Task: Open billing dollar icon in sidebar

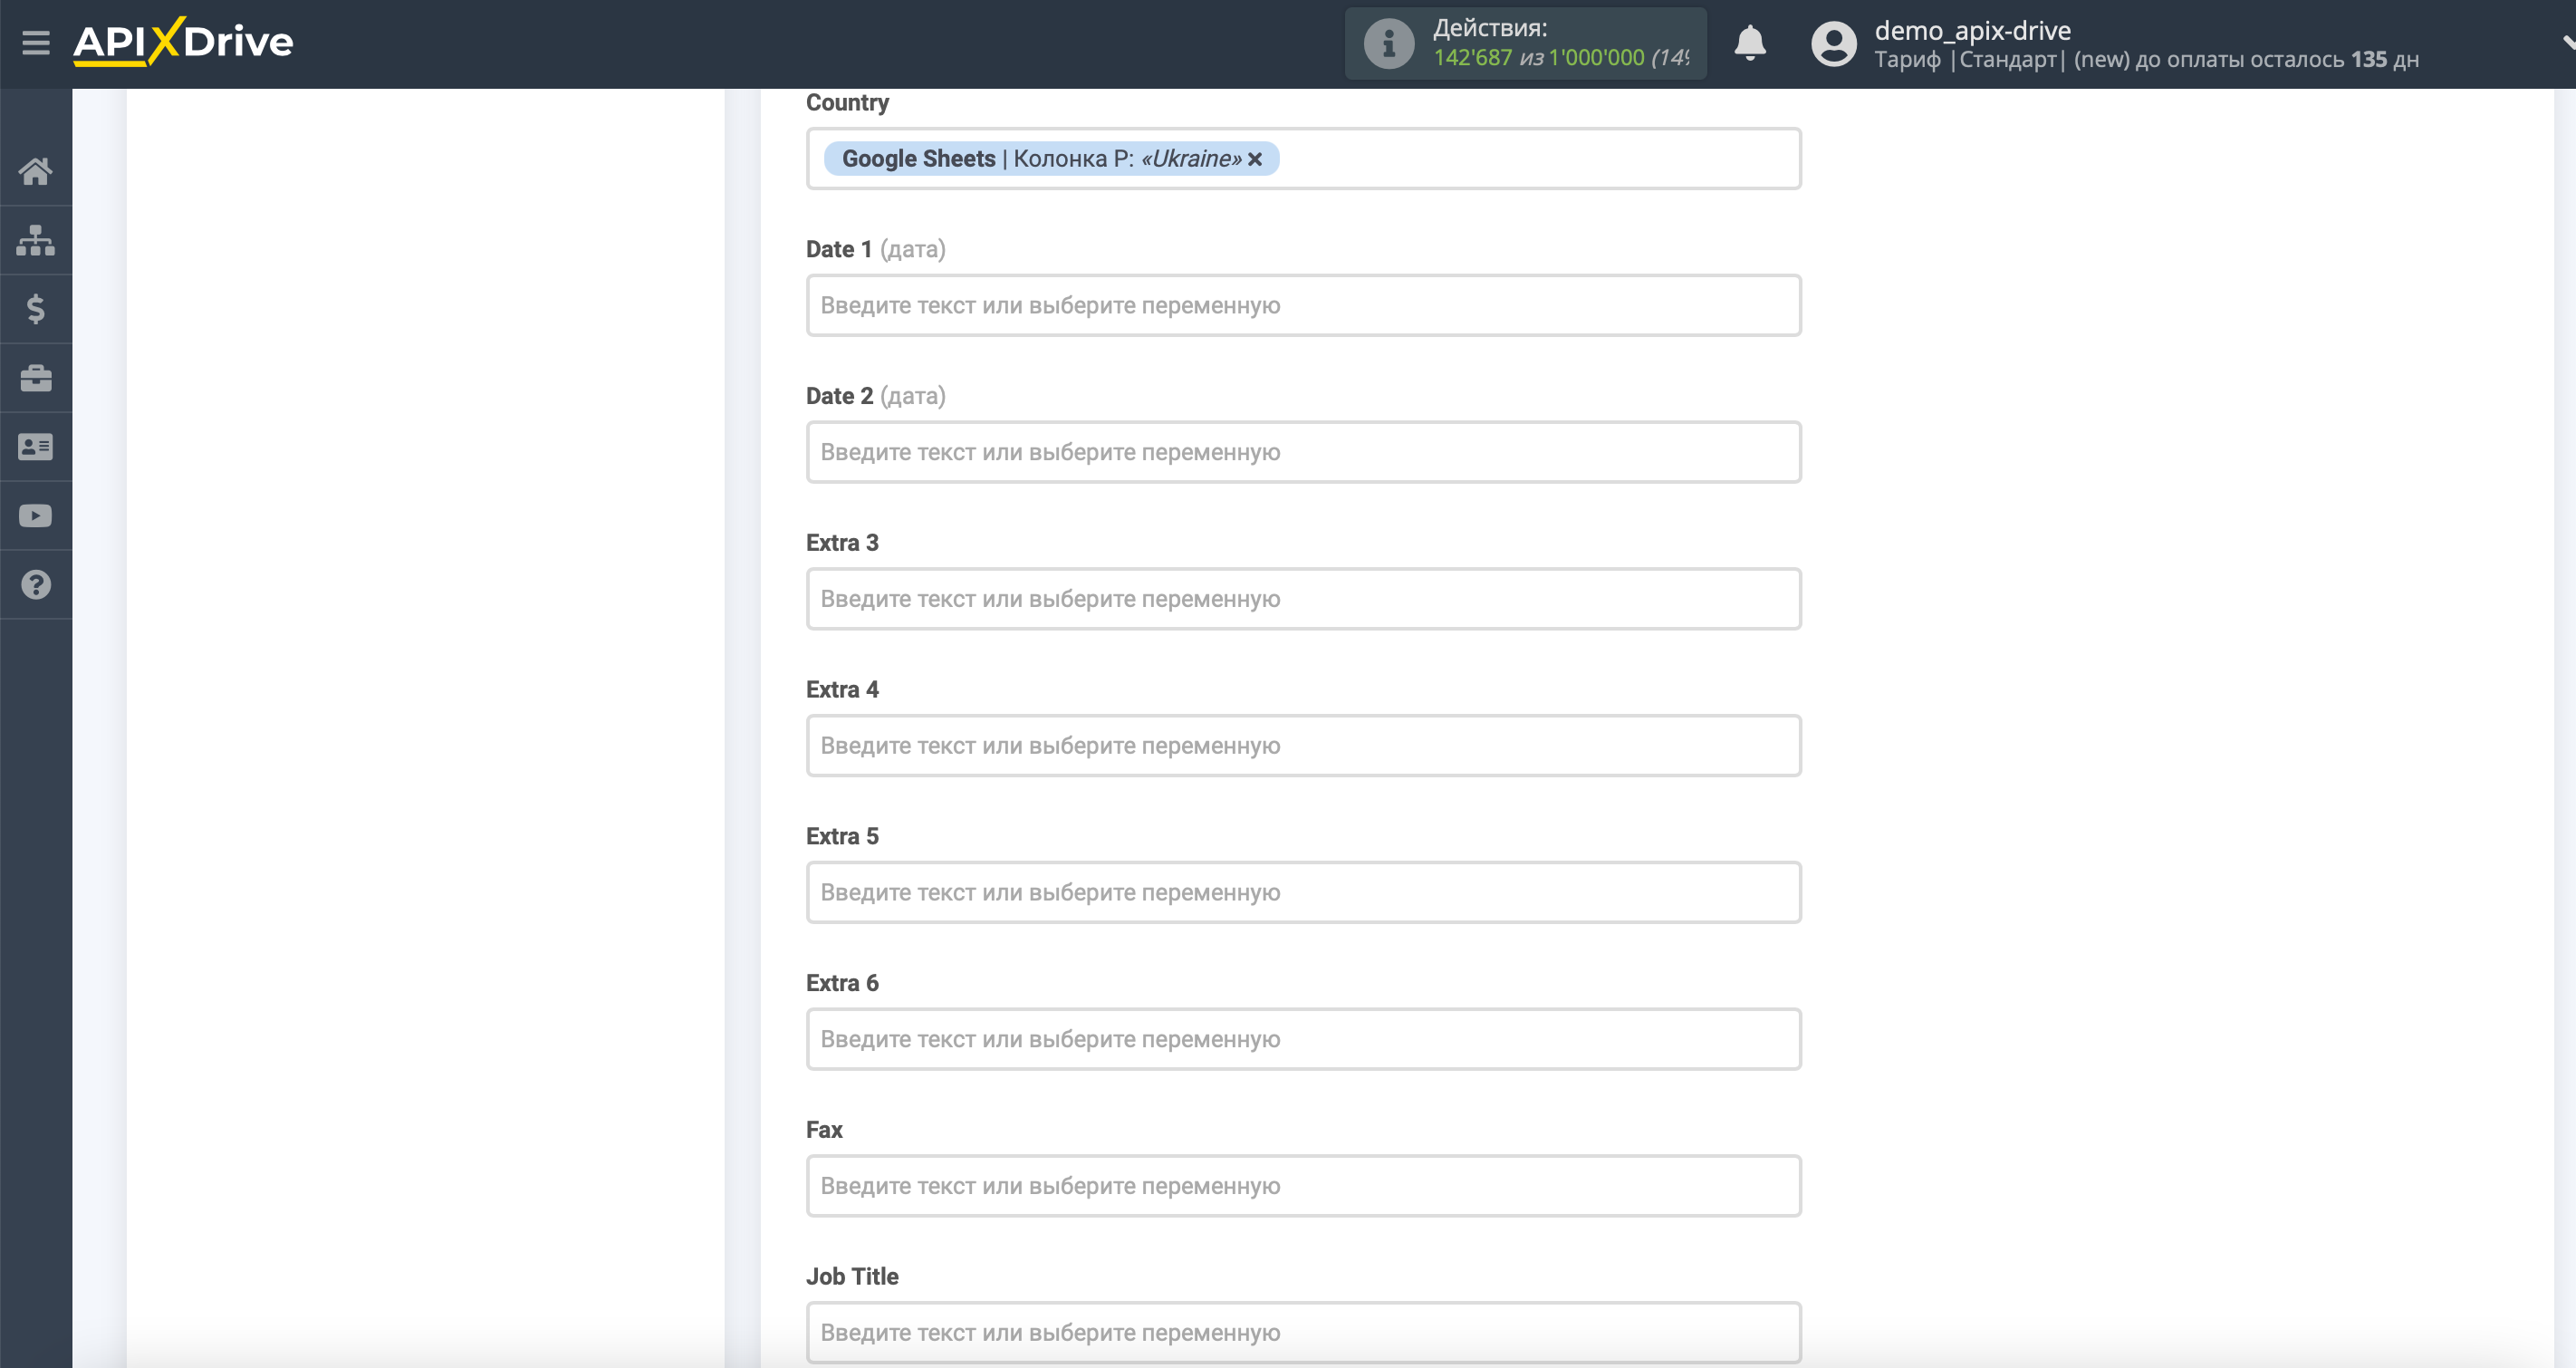Action: (36, 309)
